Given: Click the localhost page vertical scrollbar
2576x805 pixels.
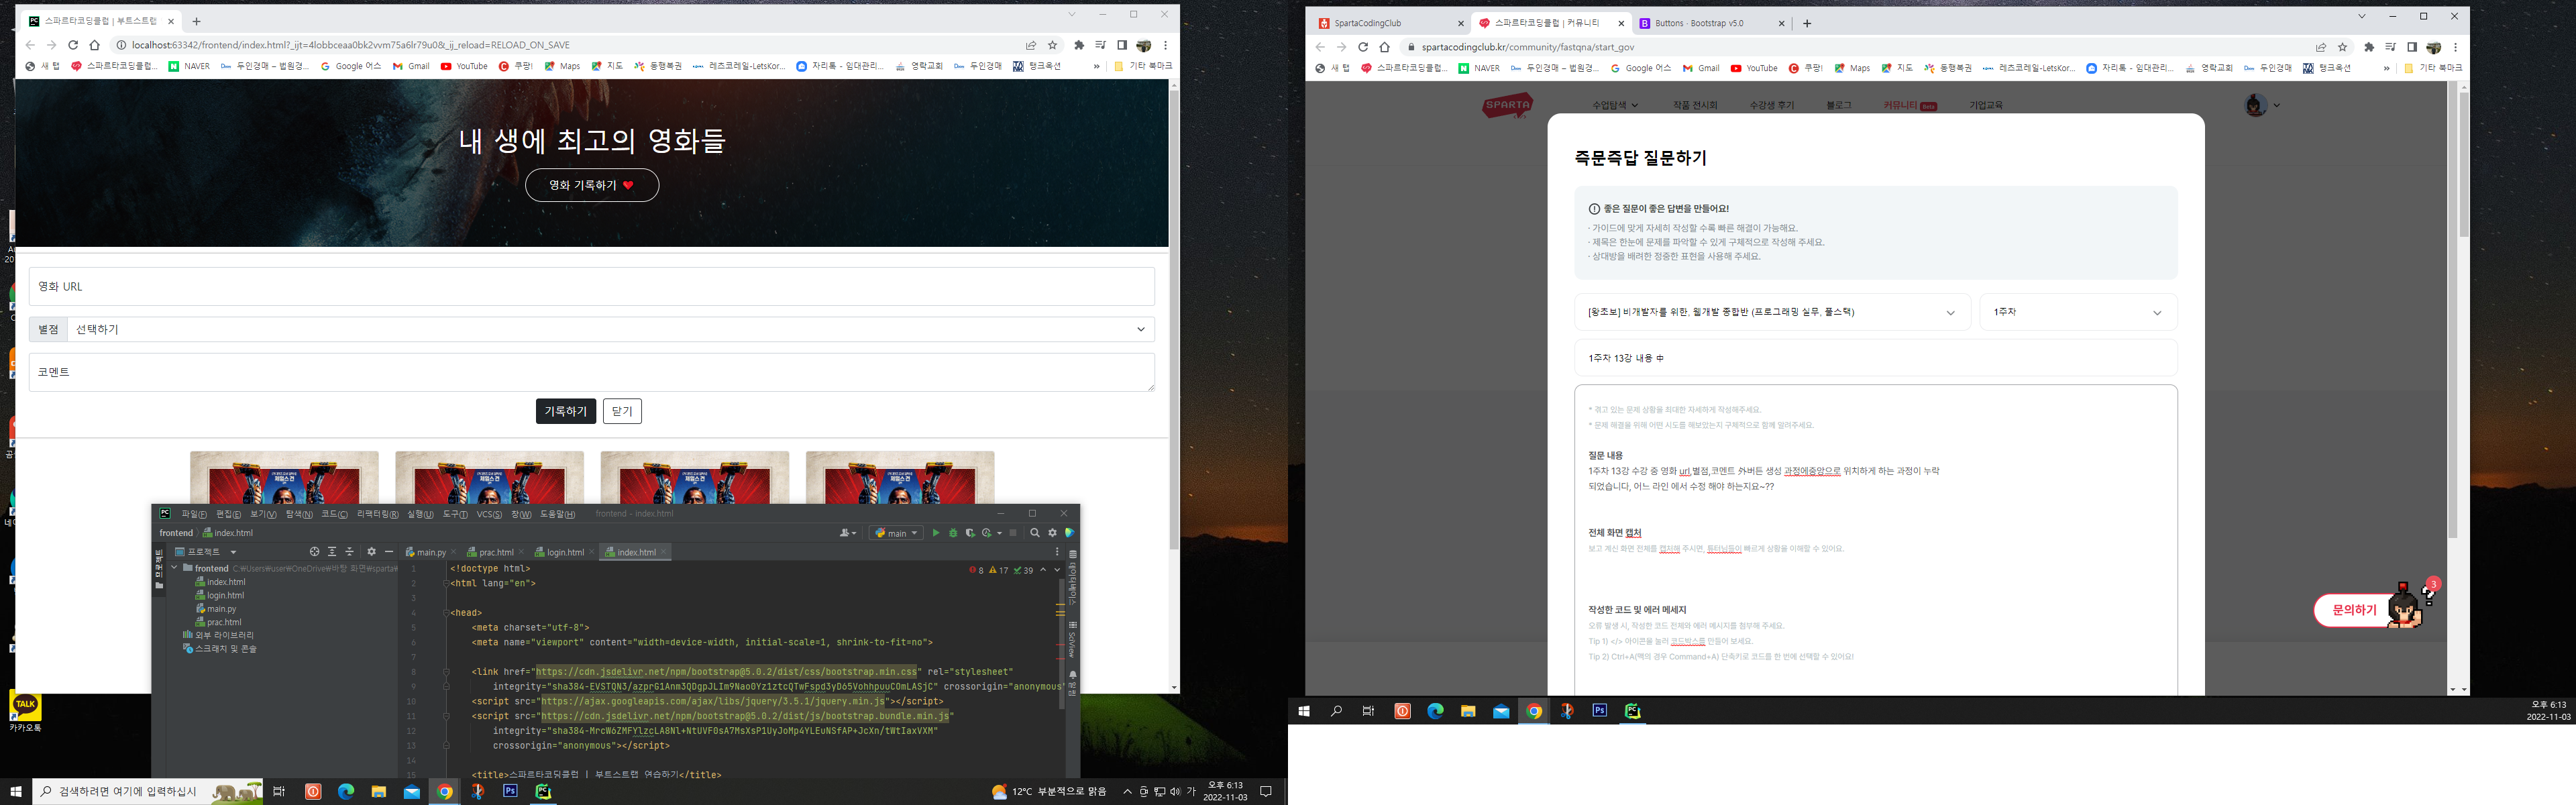Looking at the screenshot, I should click(1174, 320).
